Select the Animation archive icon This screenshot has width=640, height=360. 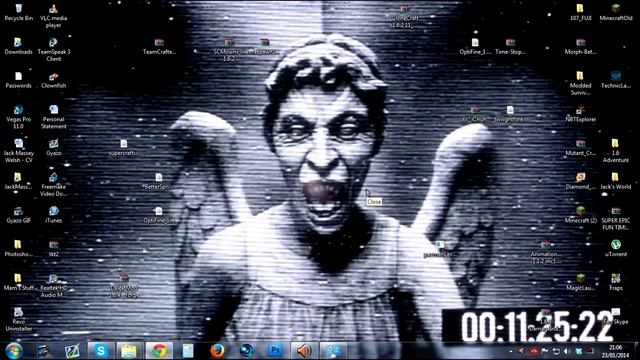click(545, 251)
